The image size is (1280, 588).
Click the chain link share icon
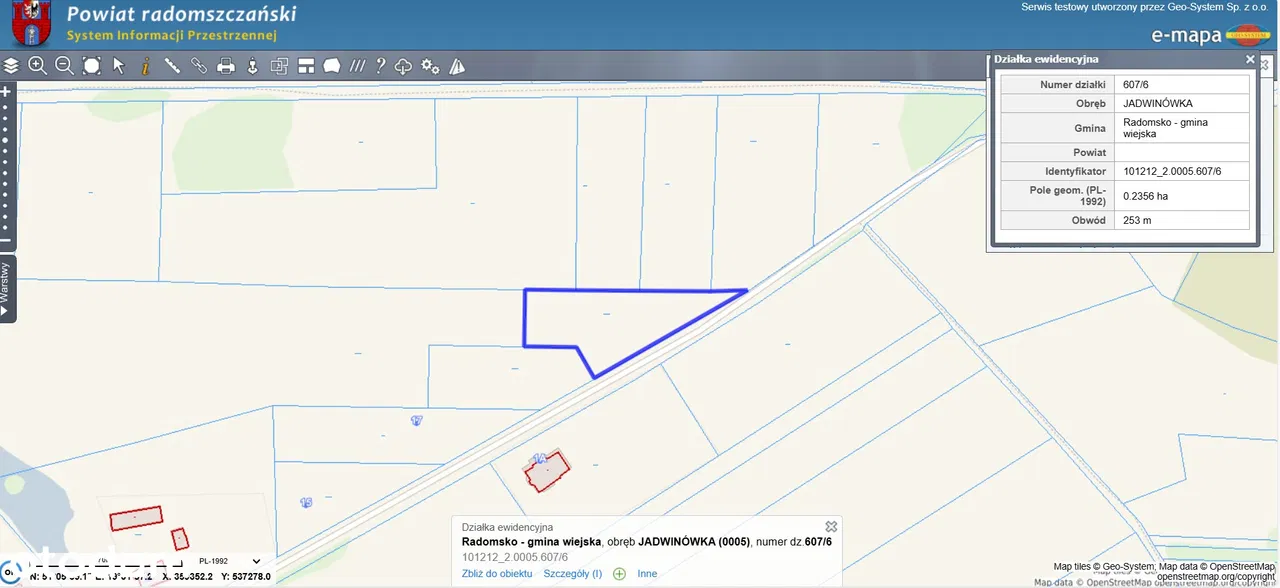199,66
